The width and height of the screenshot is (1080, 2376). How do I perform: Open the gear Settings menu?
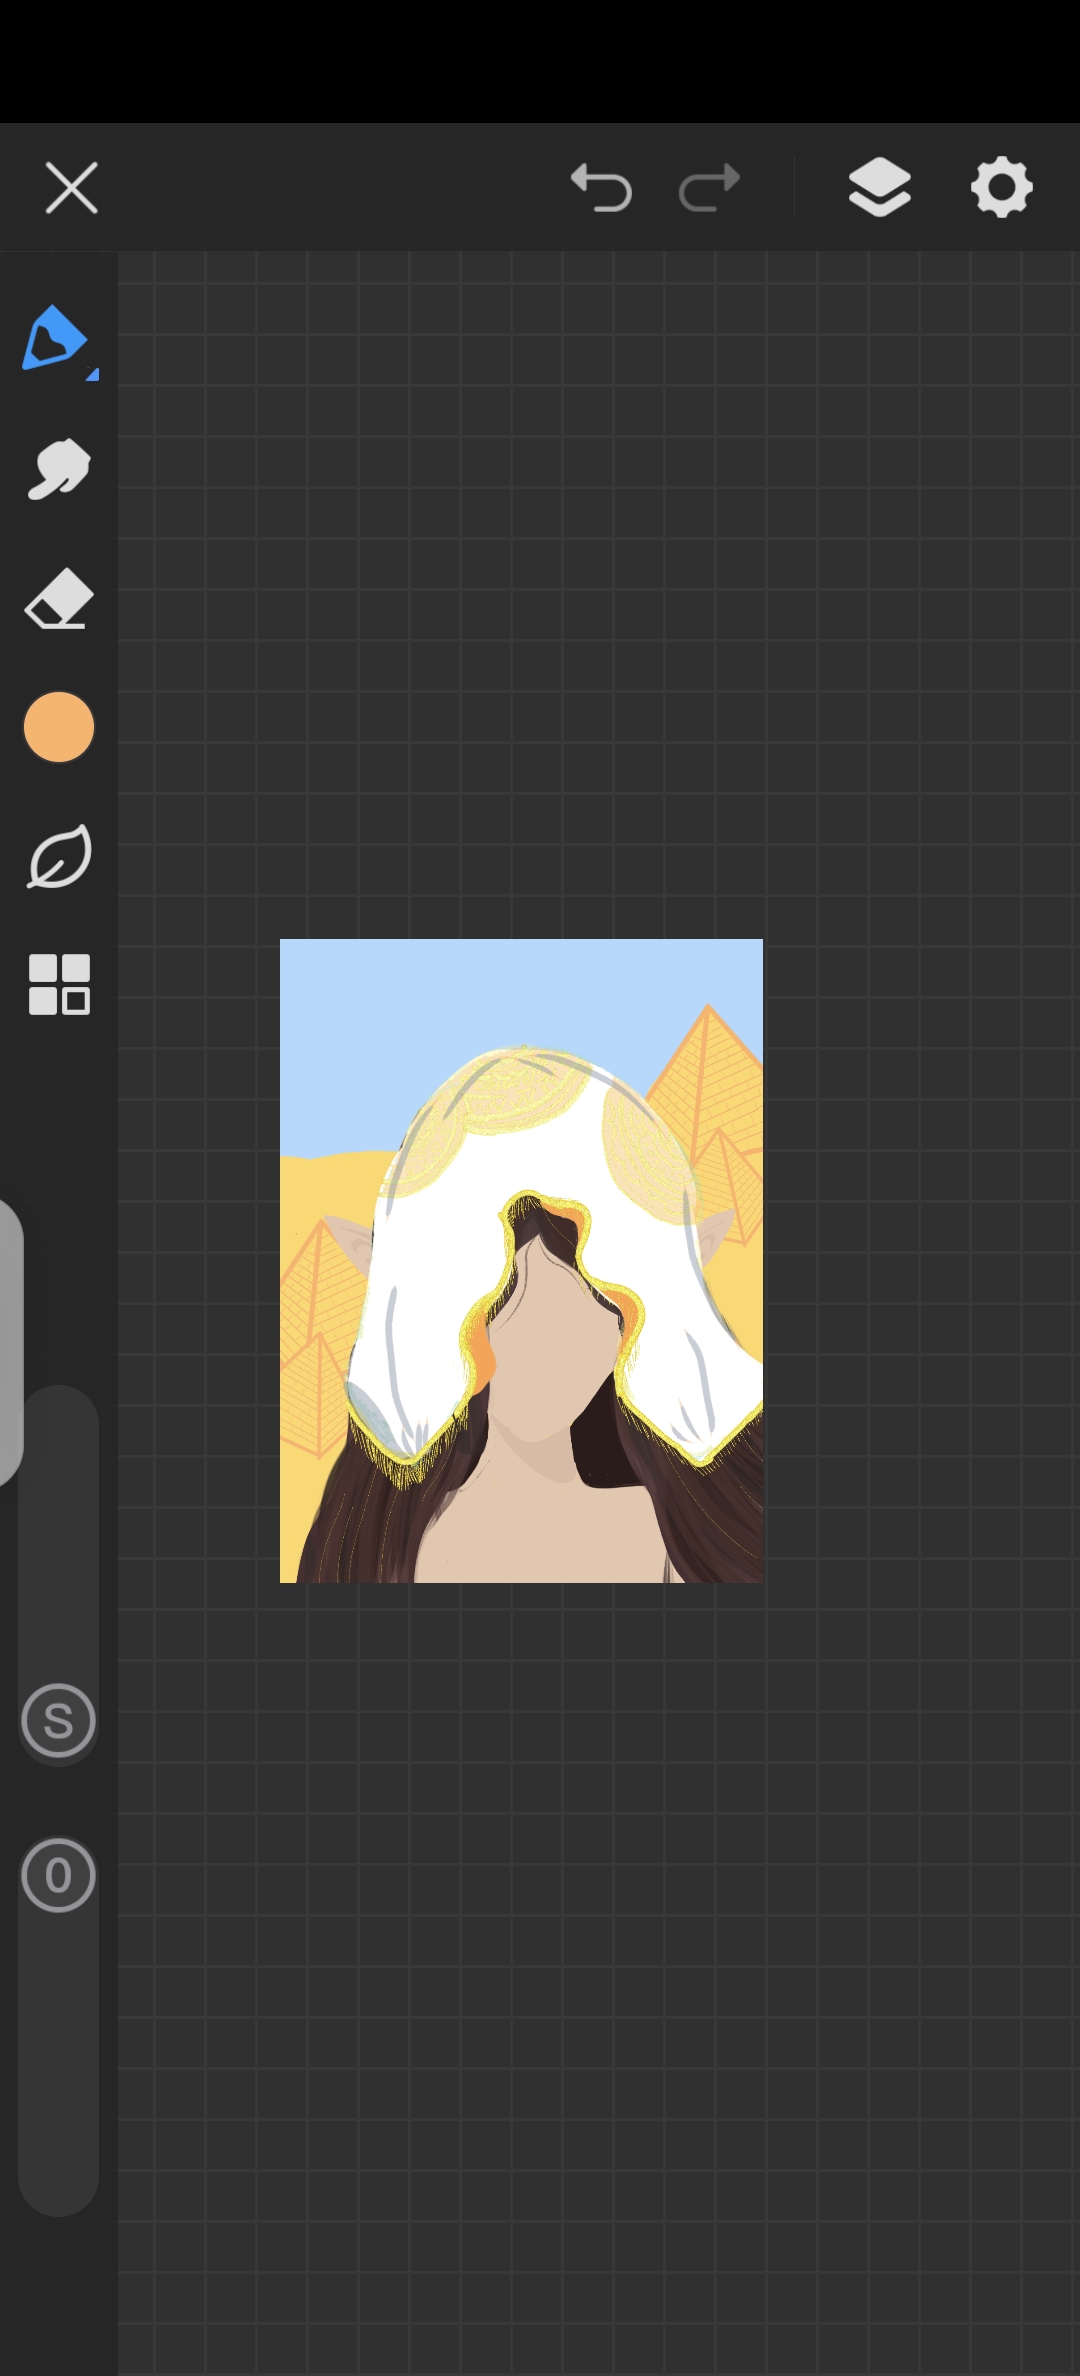pos(1001,187)
